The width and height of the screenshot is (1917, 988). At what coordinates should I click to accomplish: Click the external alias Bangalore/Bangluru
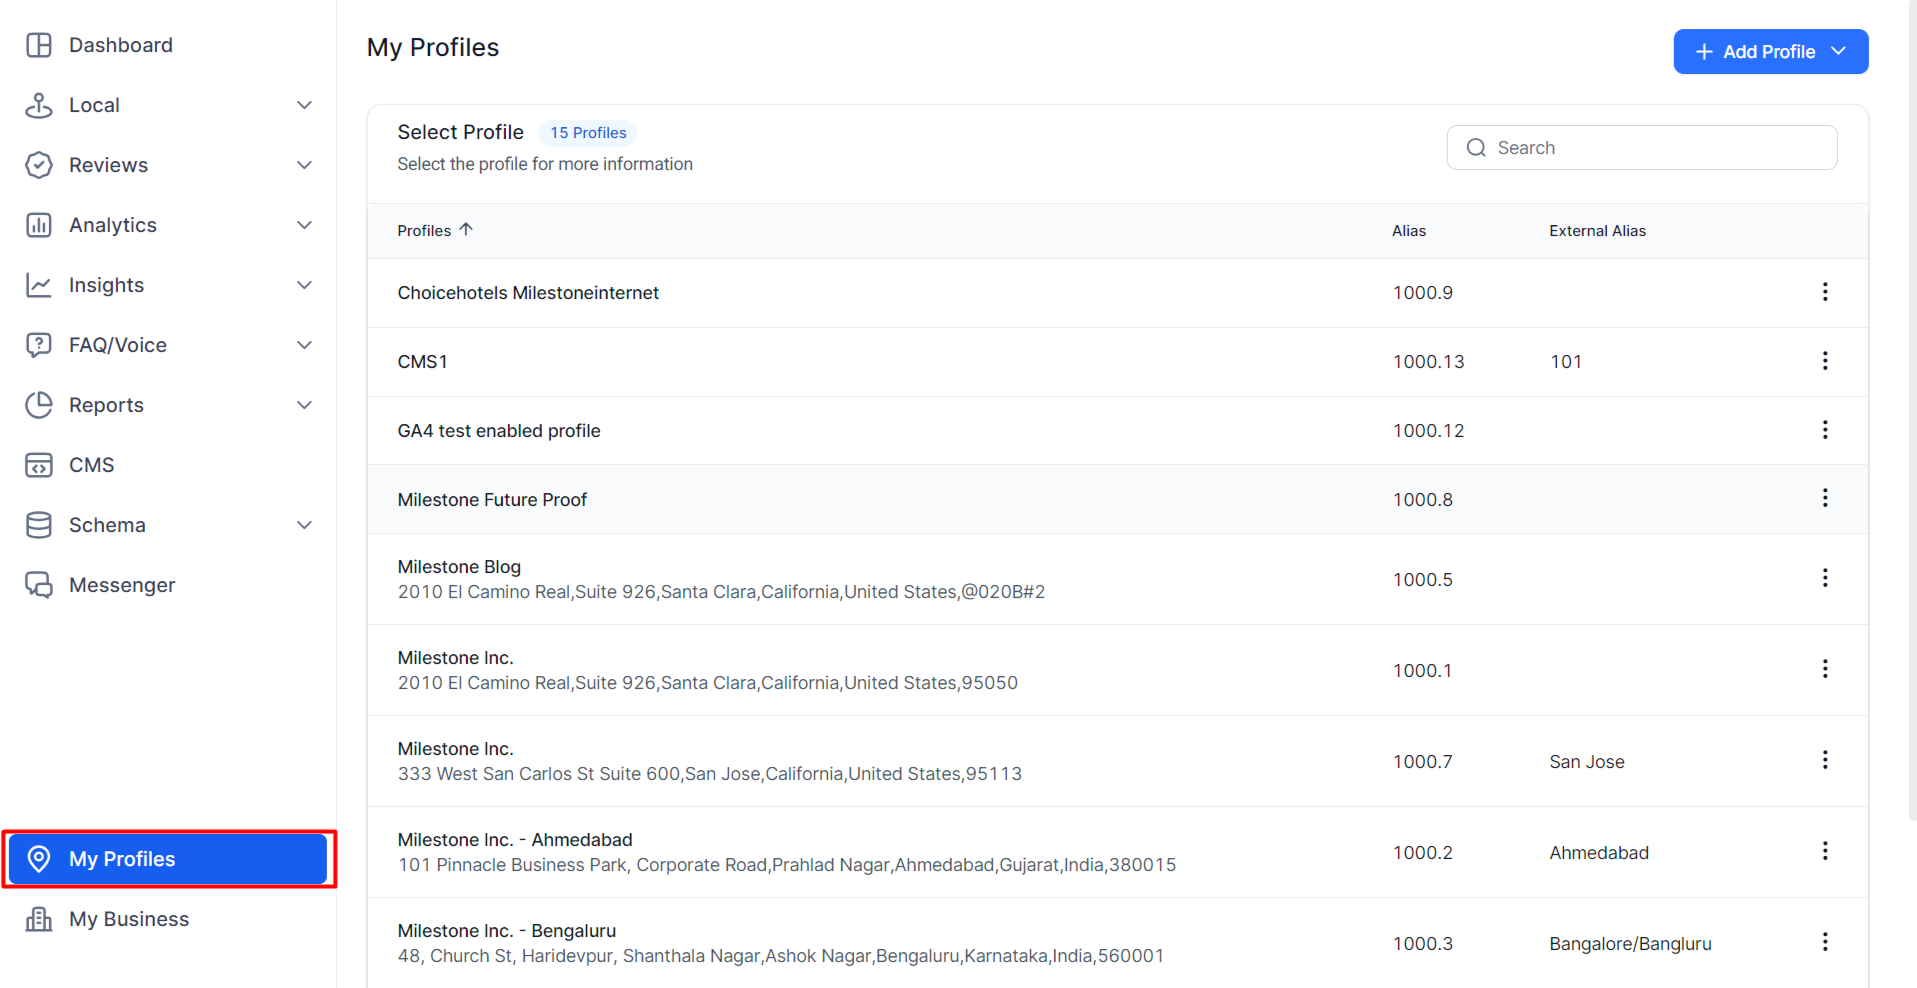click(x=1630, y=944)
